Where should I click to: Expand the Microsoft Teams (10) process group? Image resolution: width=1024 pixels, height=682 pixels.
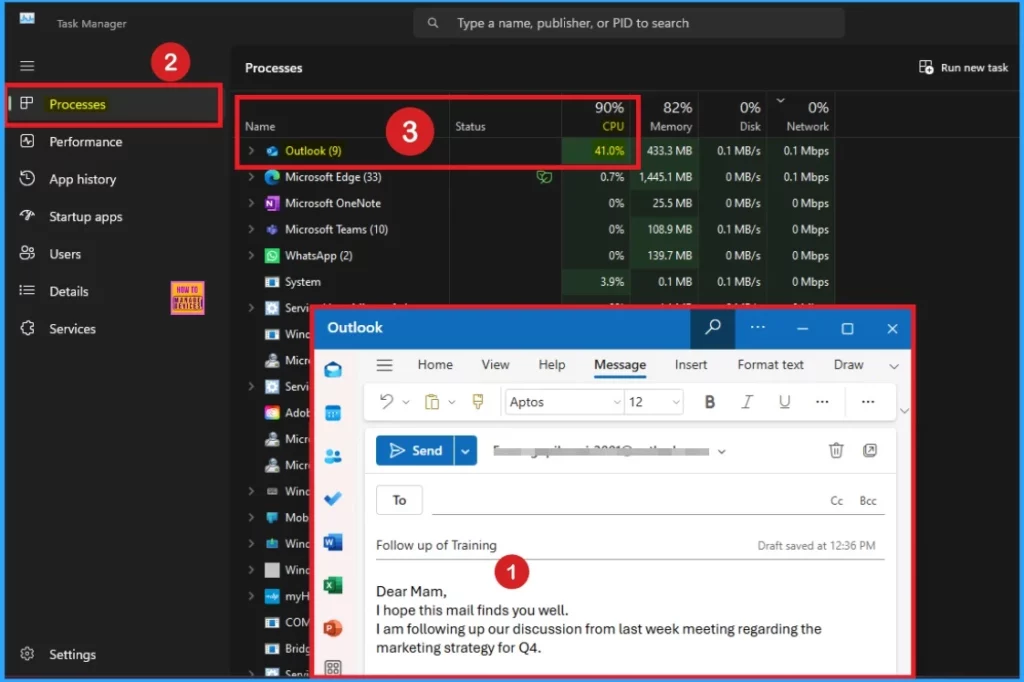(251, 229)
